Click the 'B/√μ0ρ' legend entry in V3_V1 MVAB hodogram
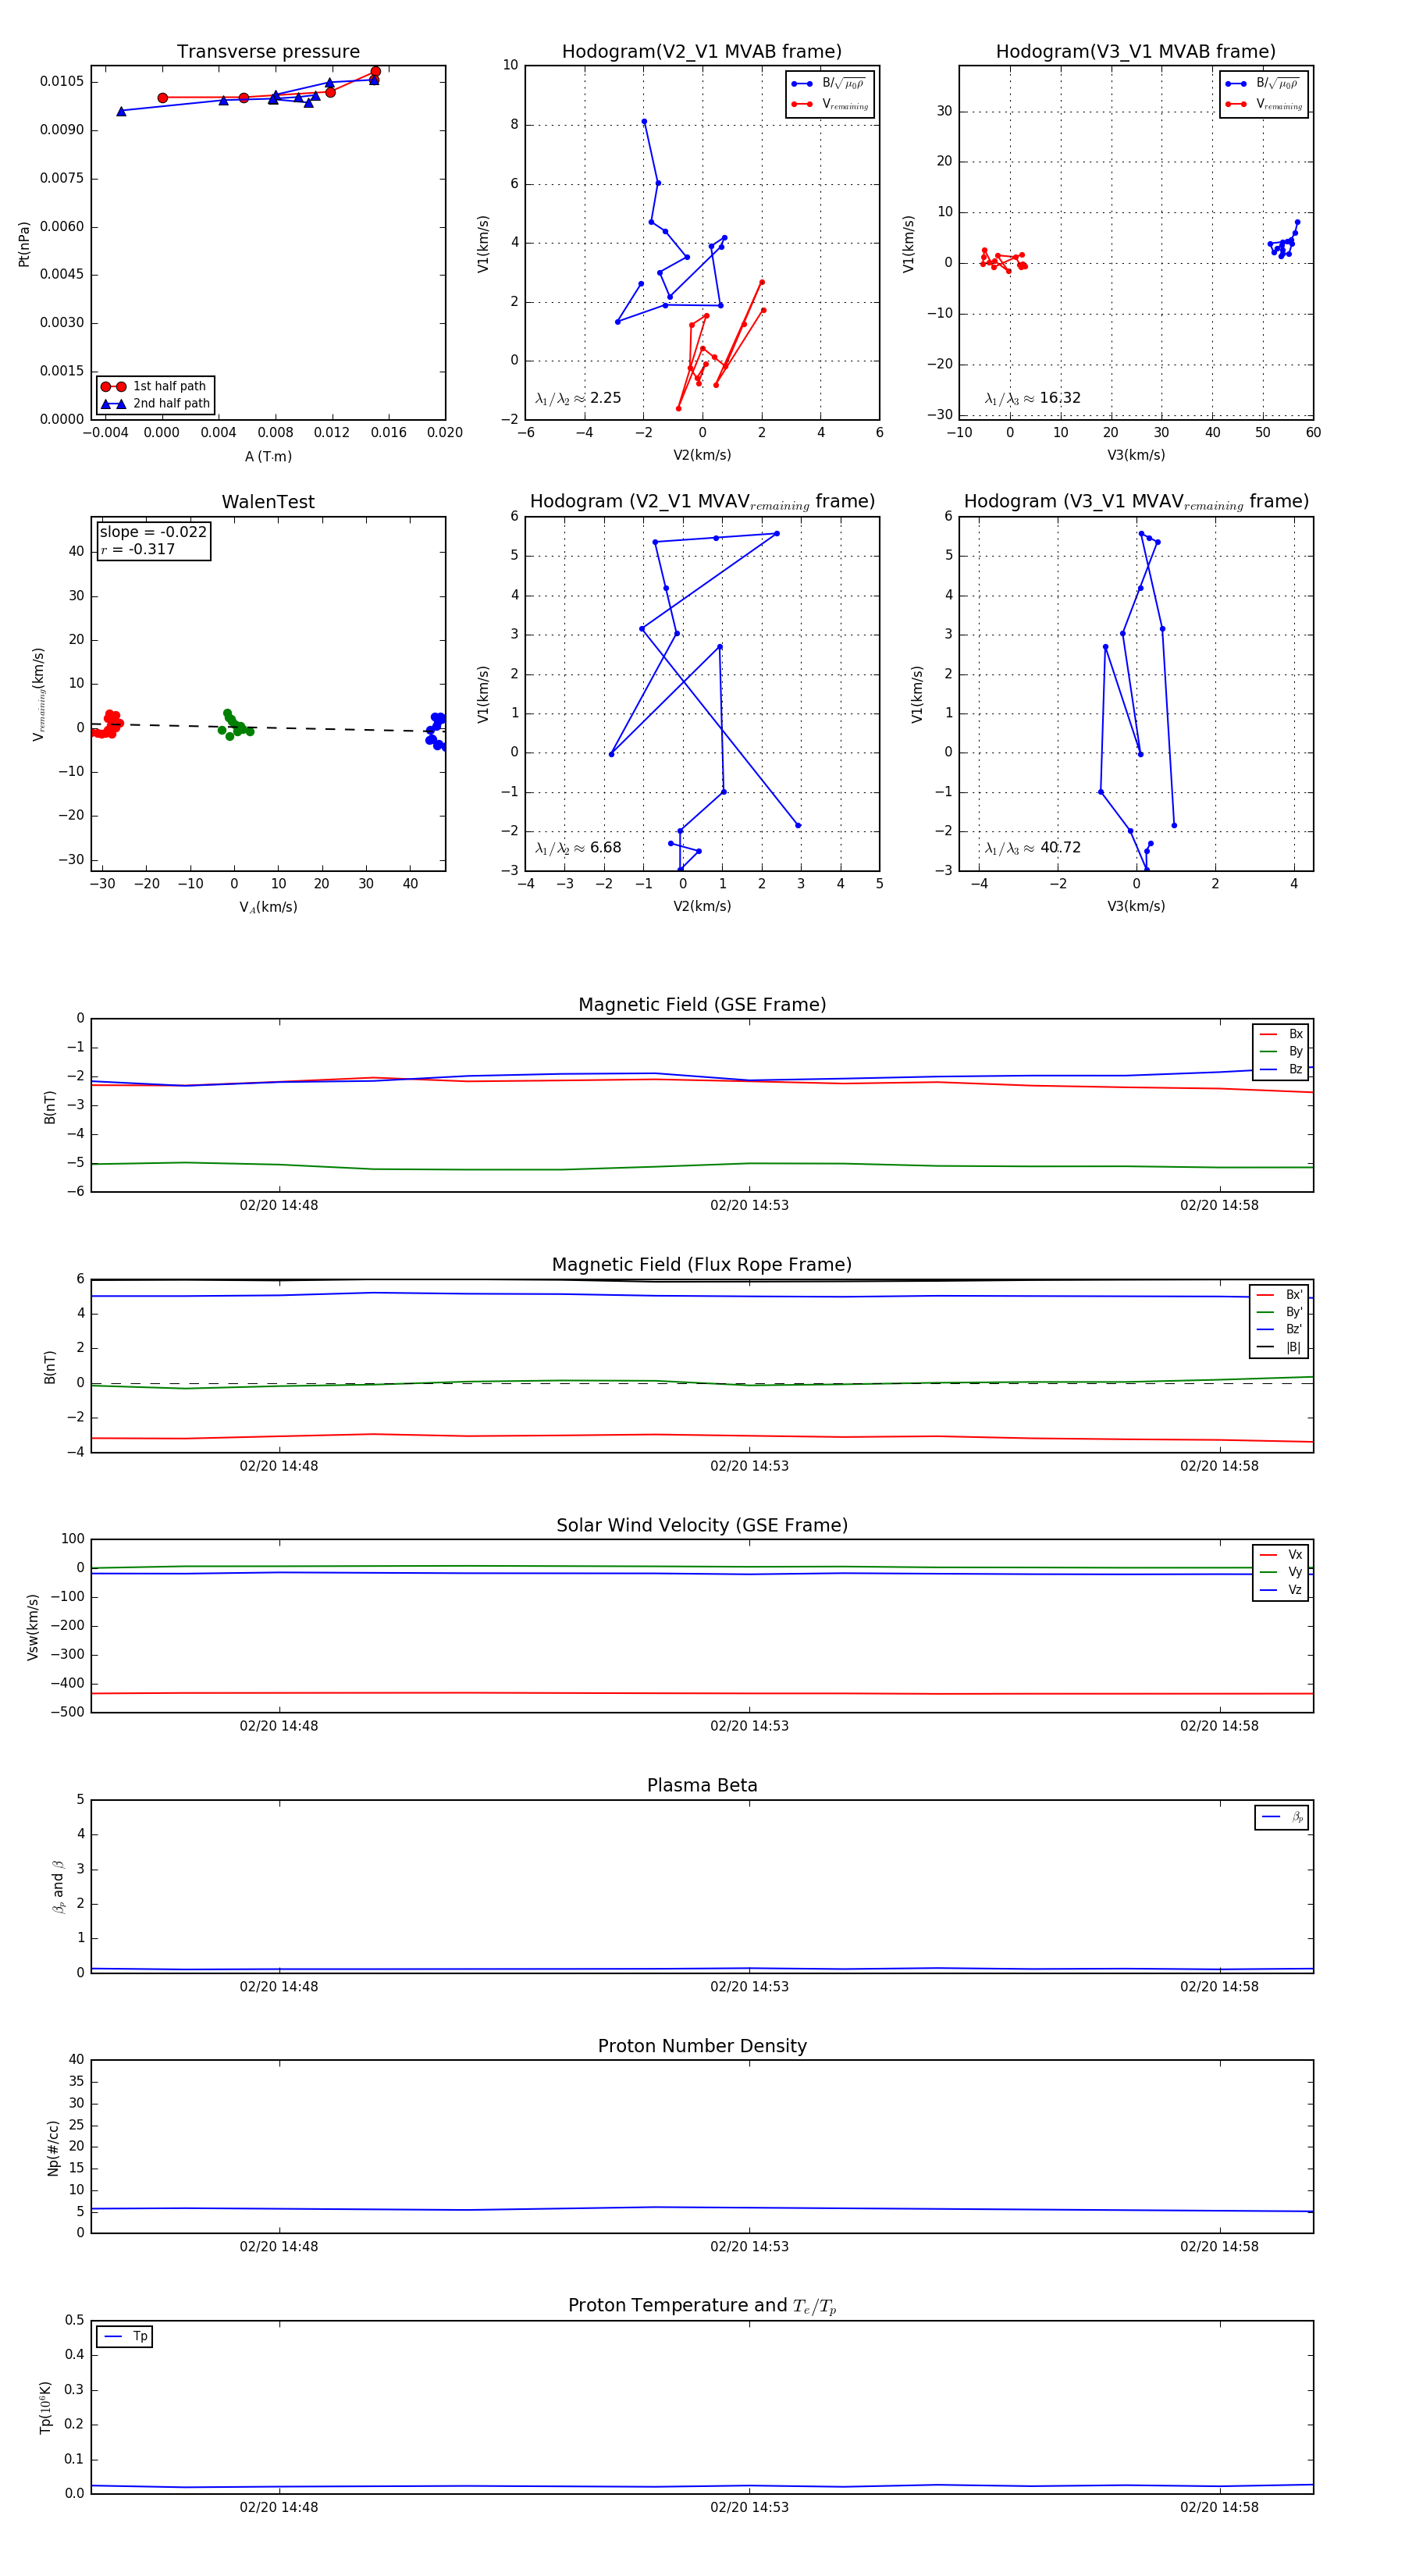Viewport: 1405px width, 2576px height. click(1263, 83)
